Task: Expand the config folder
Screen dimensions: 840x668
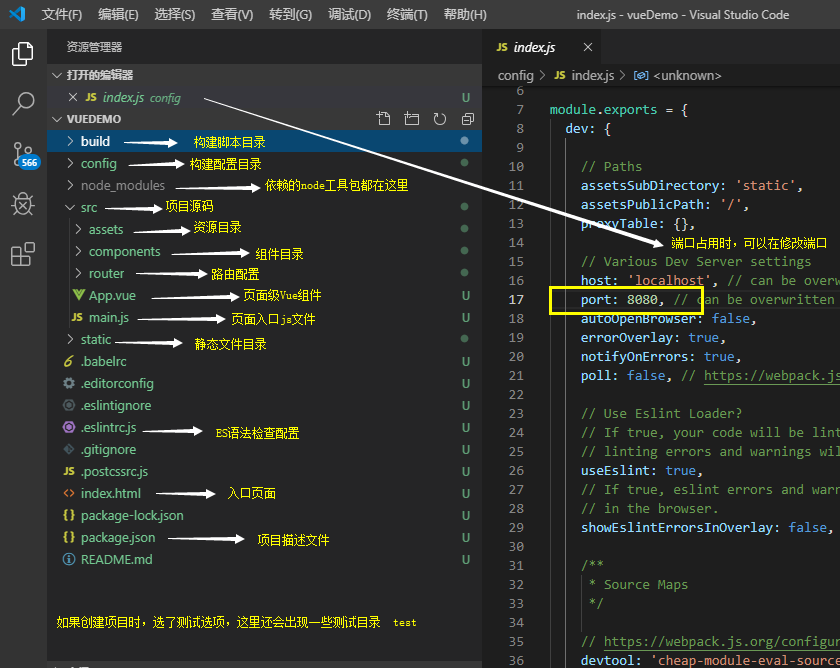Action: click(70, 163)
